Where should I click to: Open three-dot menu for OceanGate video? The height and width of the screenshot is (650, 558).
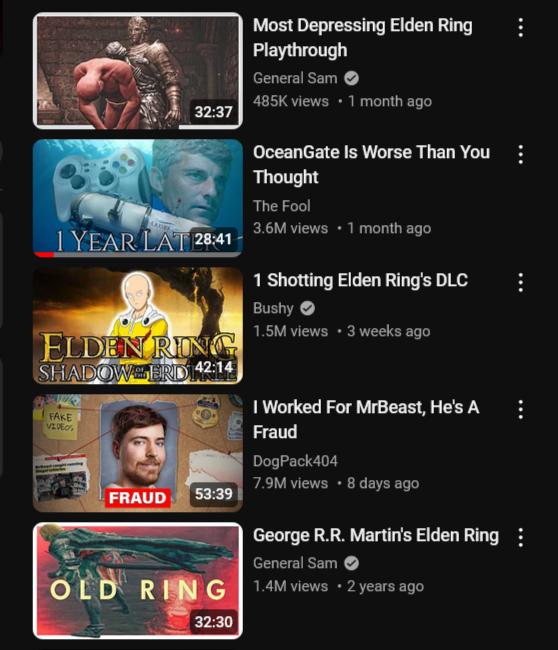coord(521,155)
